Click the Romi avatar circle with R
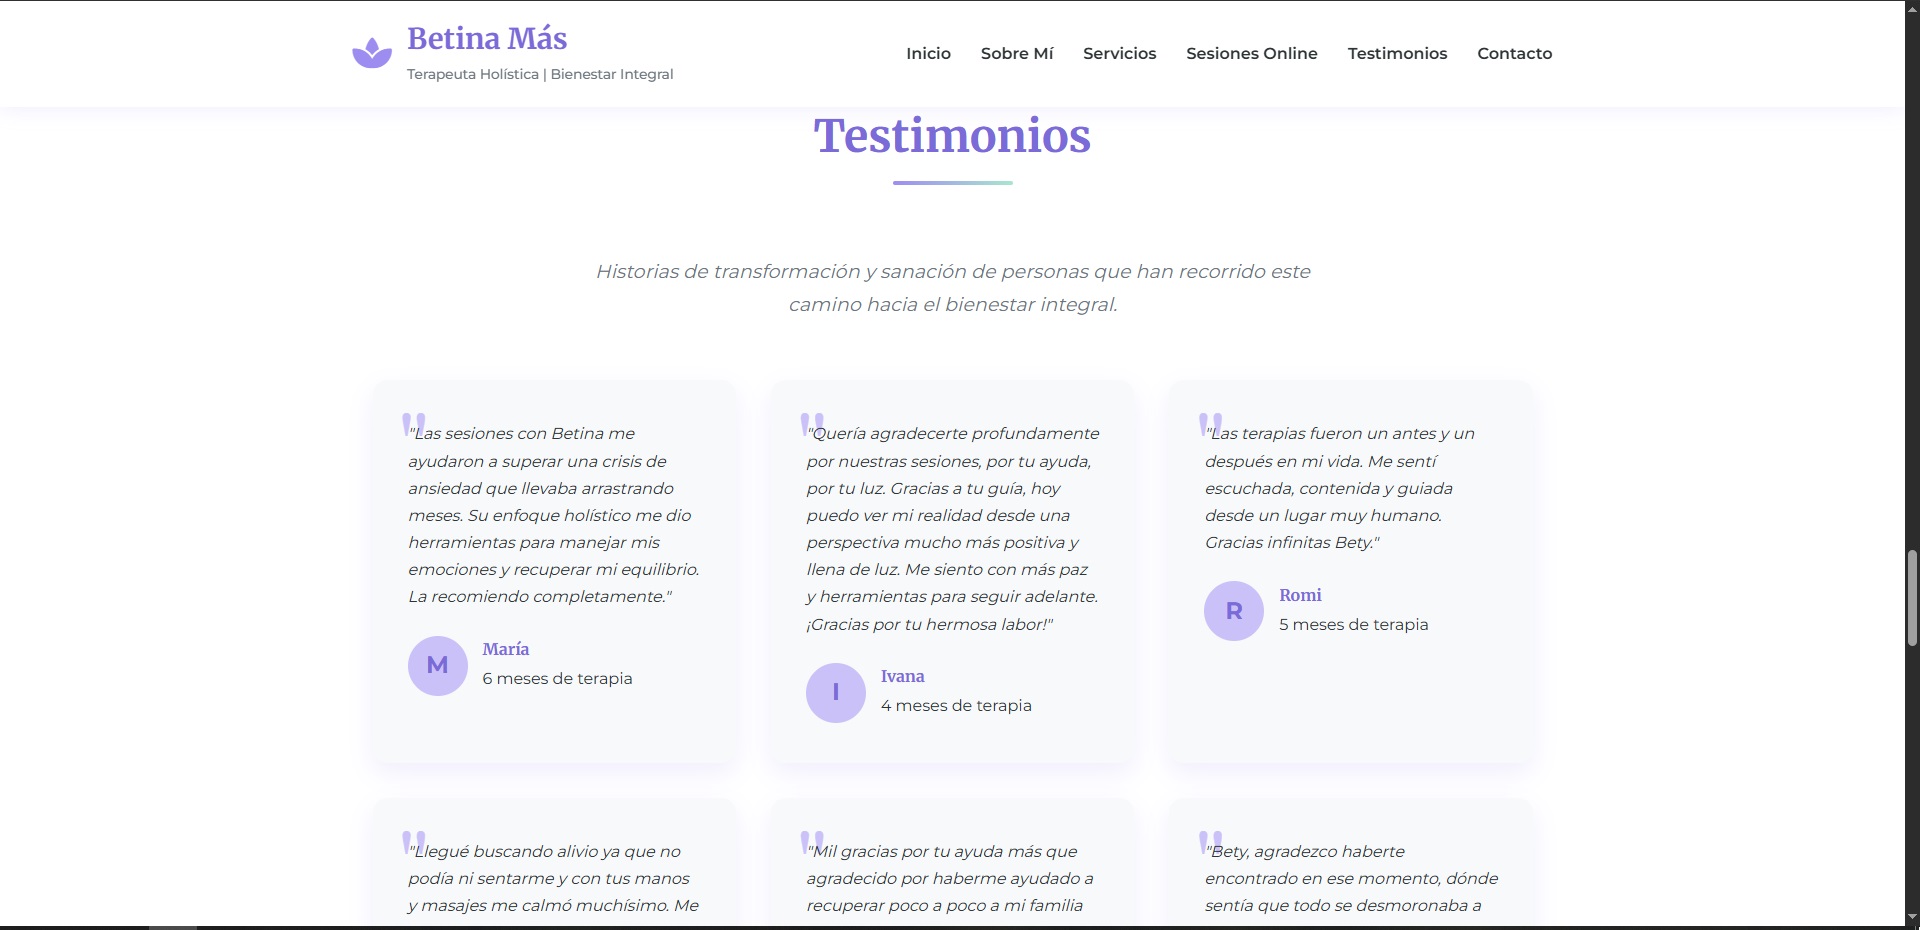The width and height of the screenshot is (1920, 930). pos(1234,610)
